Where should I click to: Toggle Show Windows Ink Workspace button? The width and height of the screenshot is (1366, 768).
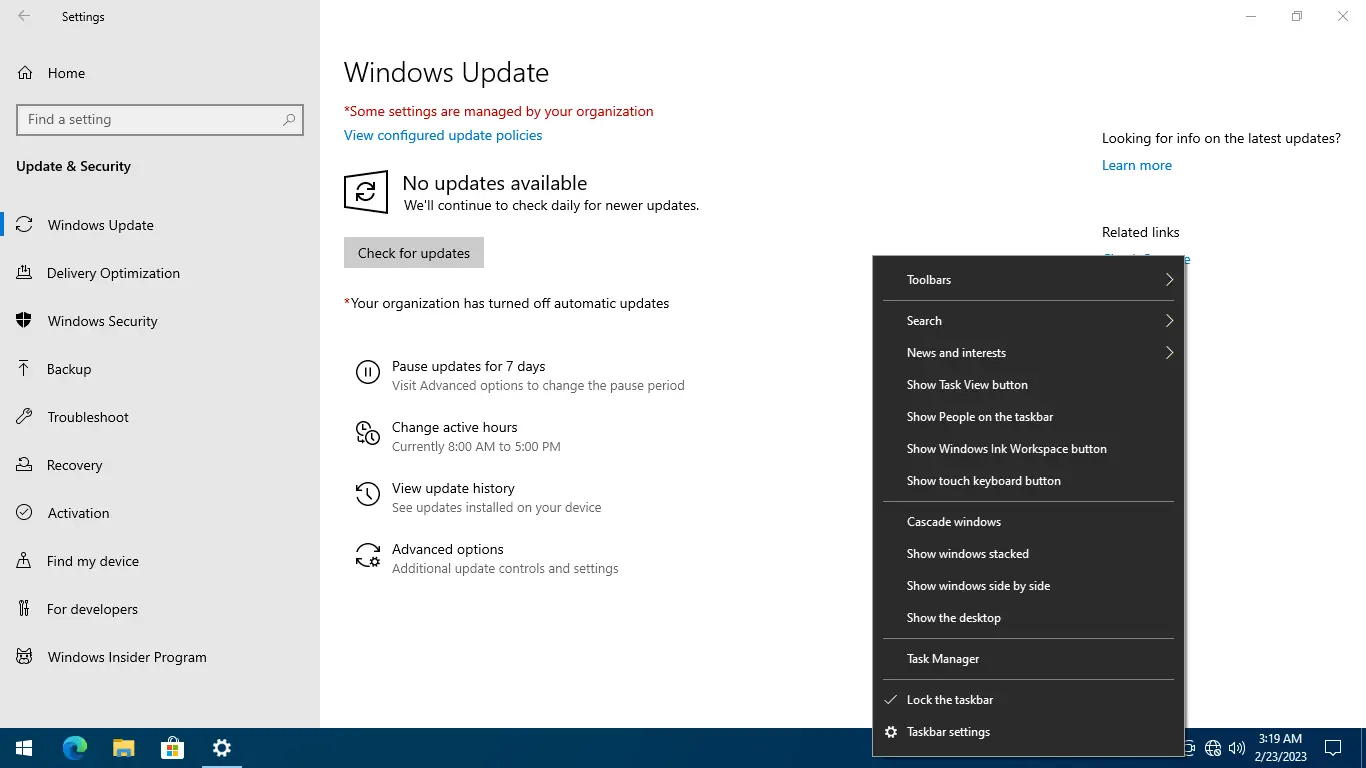tap(1028, 449)
